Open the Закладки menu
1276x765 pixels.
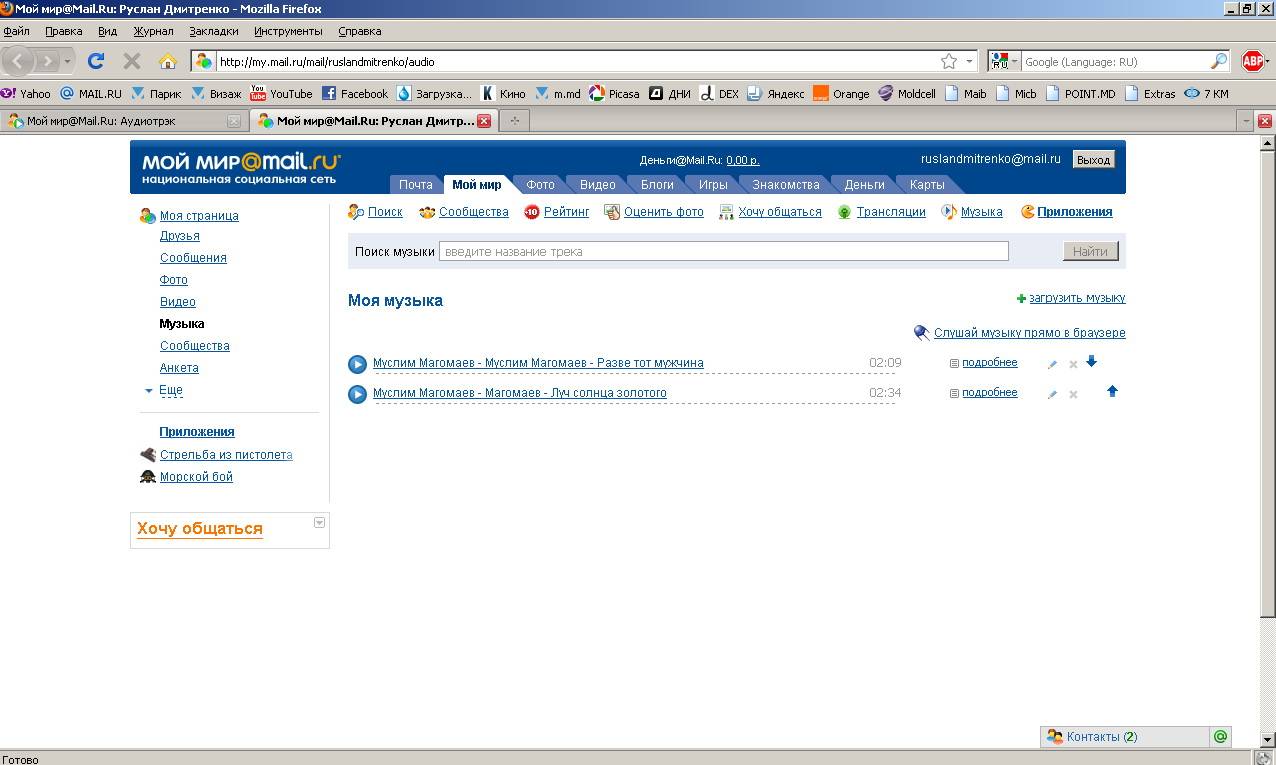point(213,31)
